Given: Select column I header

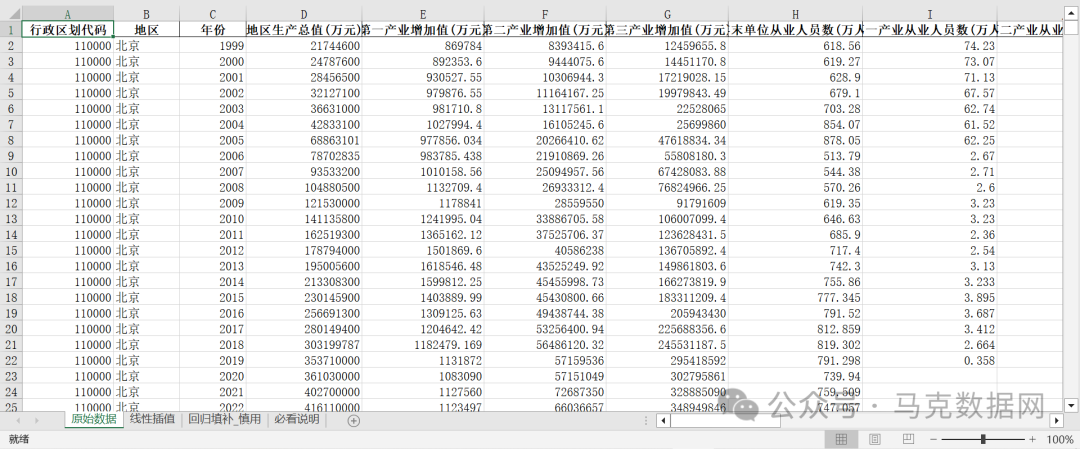Looking at the screenshot, I should [x=930, y=13].
